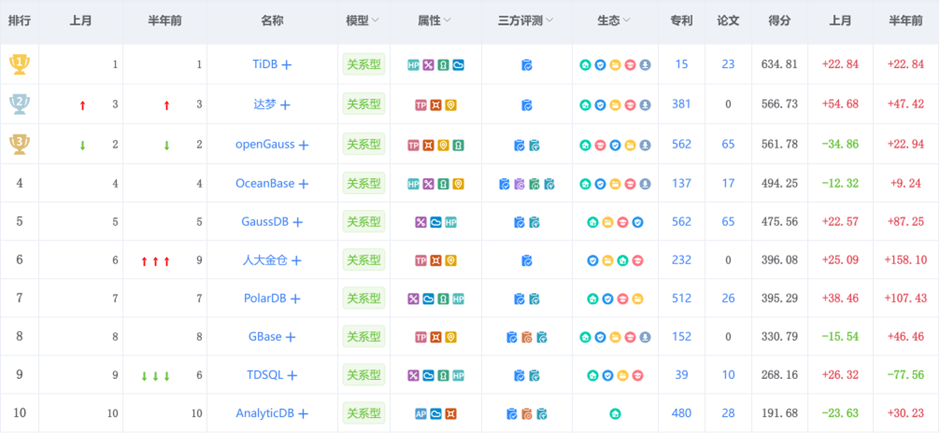Click the teal evaluation clipboard icon in openGauss row
Viewport: 940px width, 433px height.
click(534, 145)
